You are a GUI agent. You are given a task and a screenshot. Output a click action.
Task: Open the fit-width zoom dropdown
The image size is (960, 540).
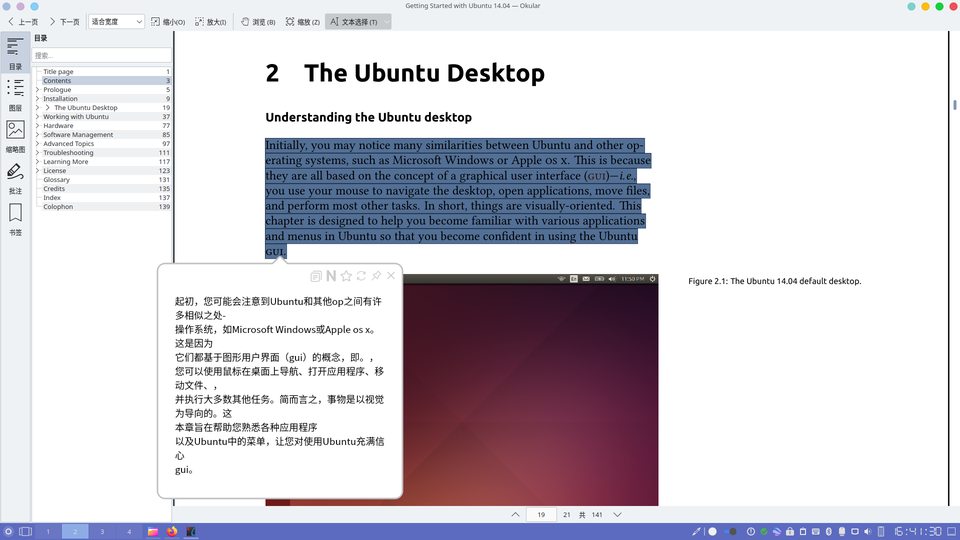pyautogui.click(x=116, y=21)
